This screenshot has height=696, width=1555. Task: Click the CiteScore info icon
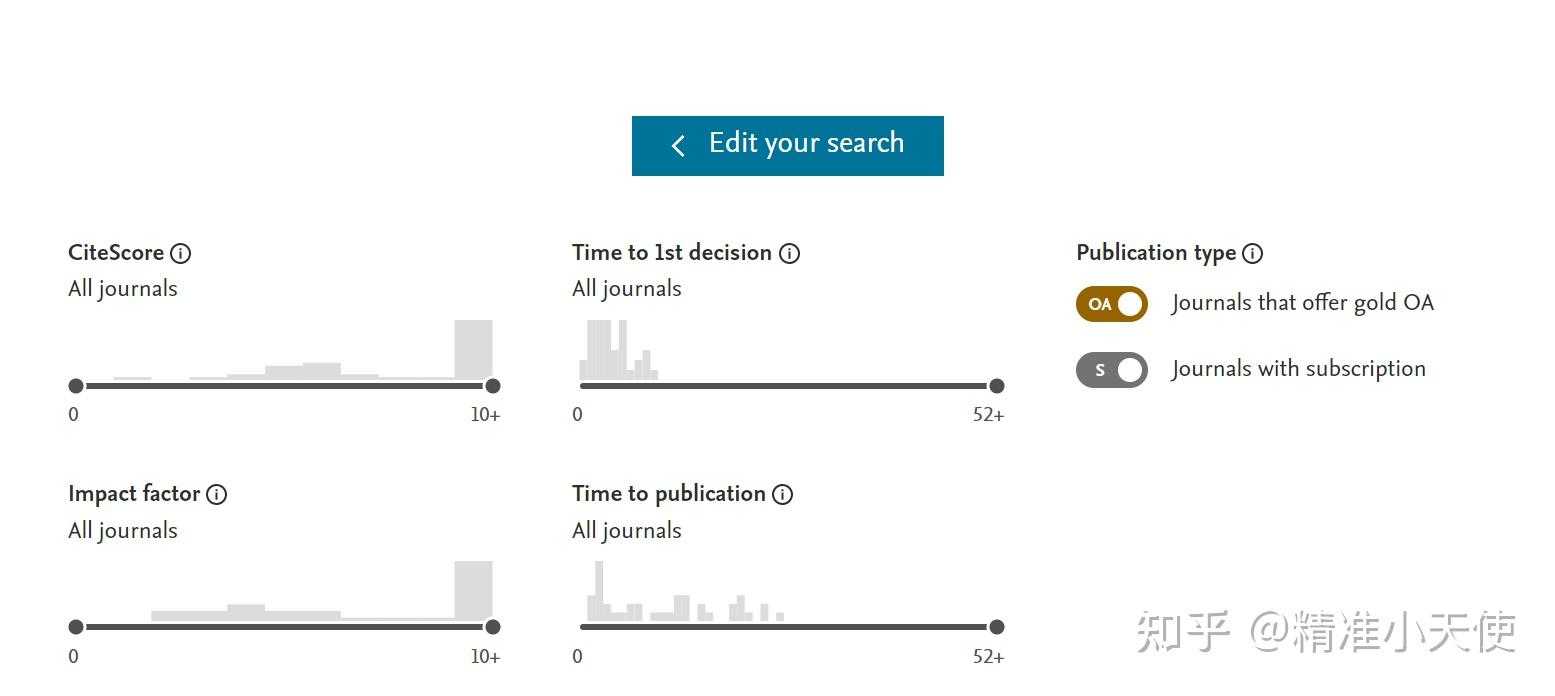tap(180, 253)
